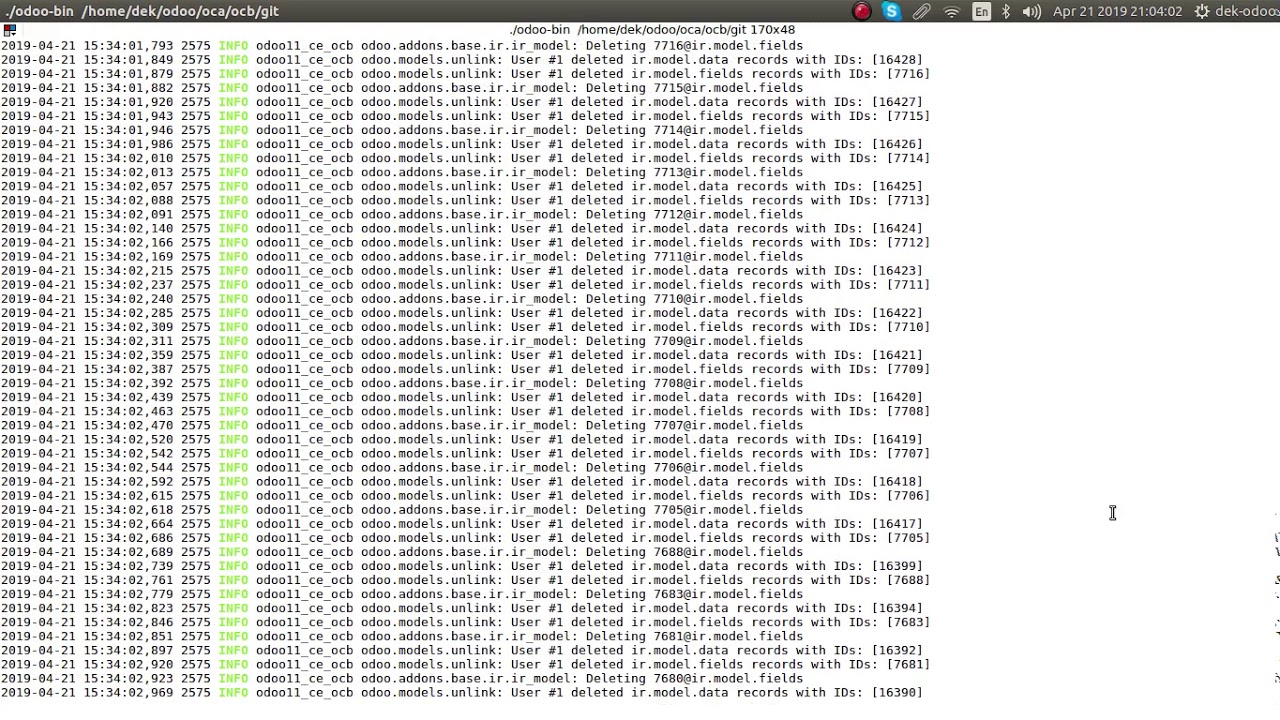Click the terminal titlebar showing 170x48
The image size is (1280, 720).
pyautogui.click(x=652, y=30)
